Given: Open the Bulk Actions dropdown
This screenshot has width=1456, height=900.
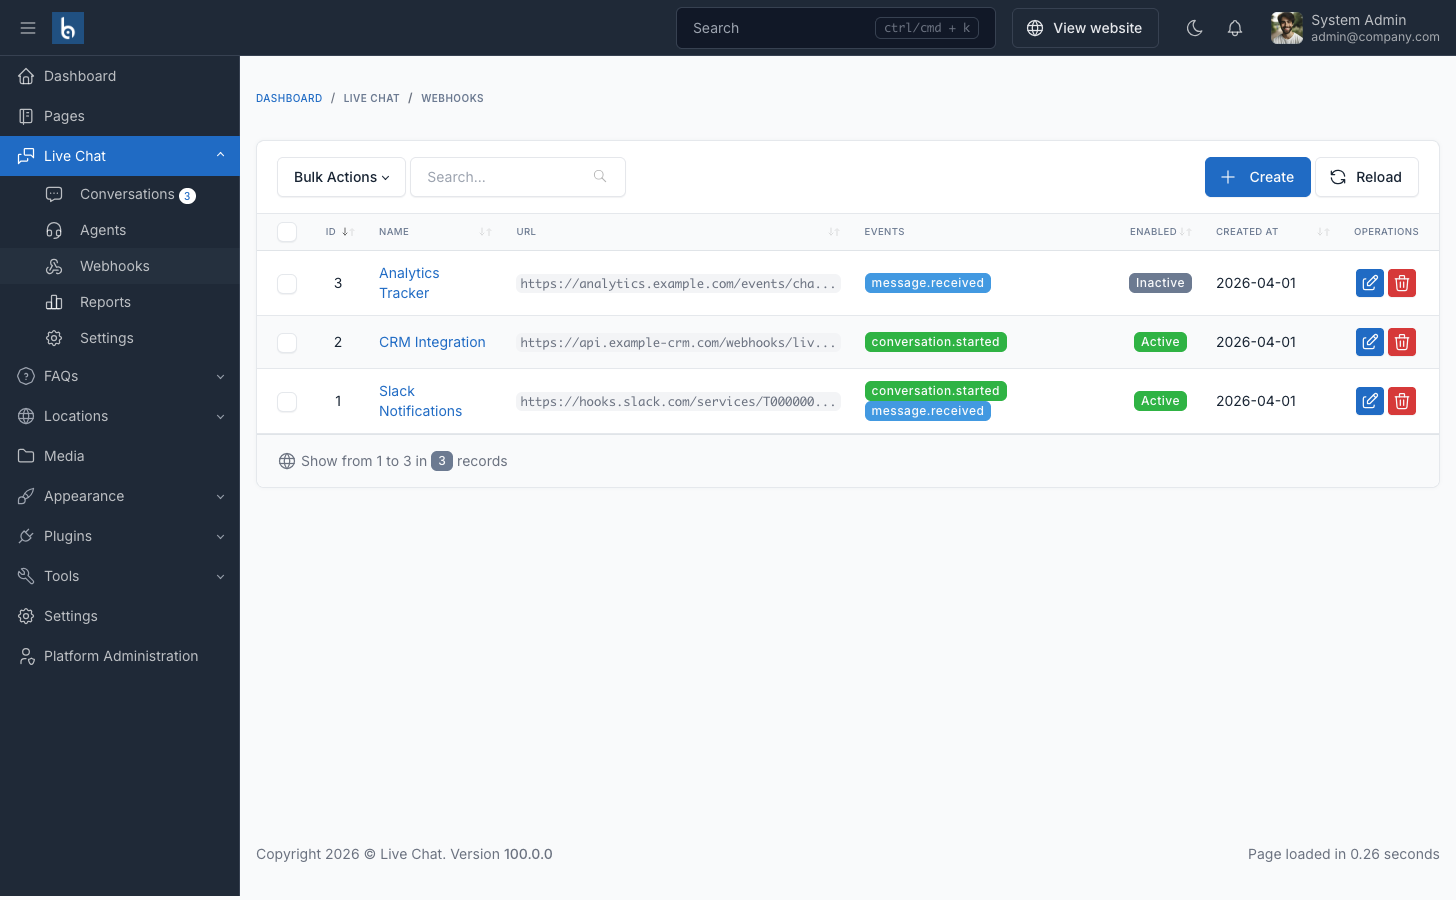Looking at the screenshot, I should pyautogui.click(x=341, y=177).
